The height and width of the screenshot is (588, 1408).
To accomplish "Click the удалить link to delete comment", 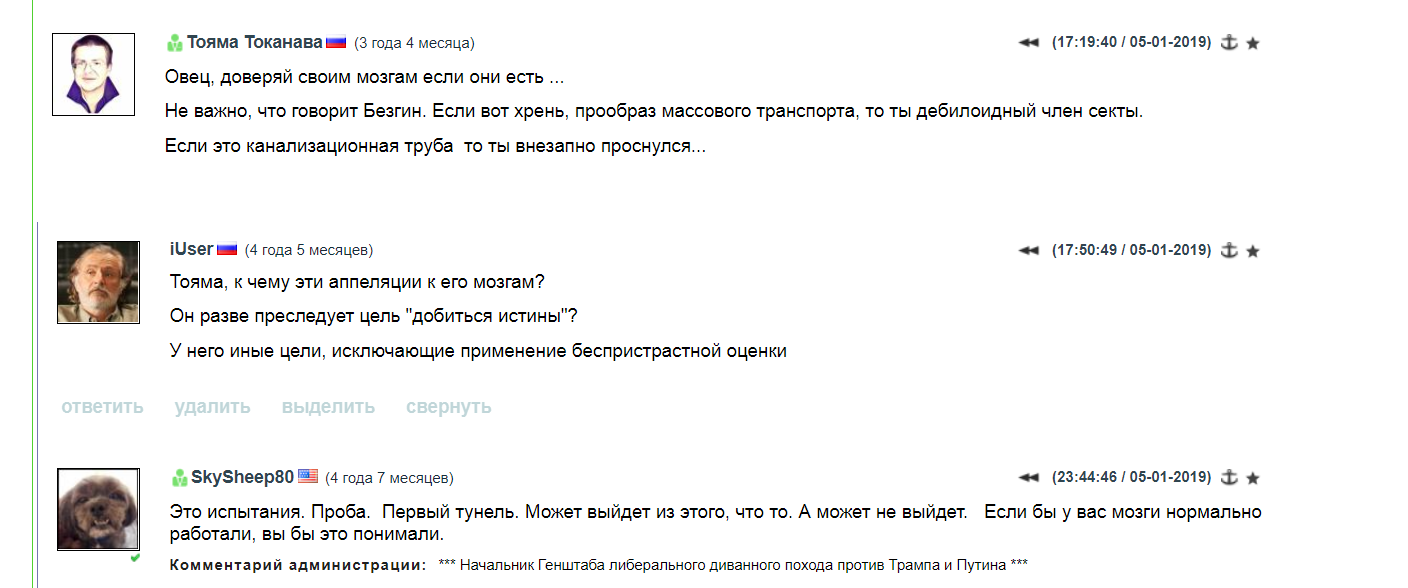I will 212,407.
